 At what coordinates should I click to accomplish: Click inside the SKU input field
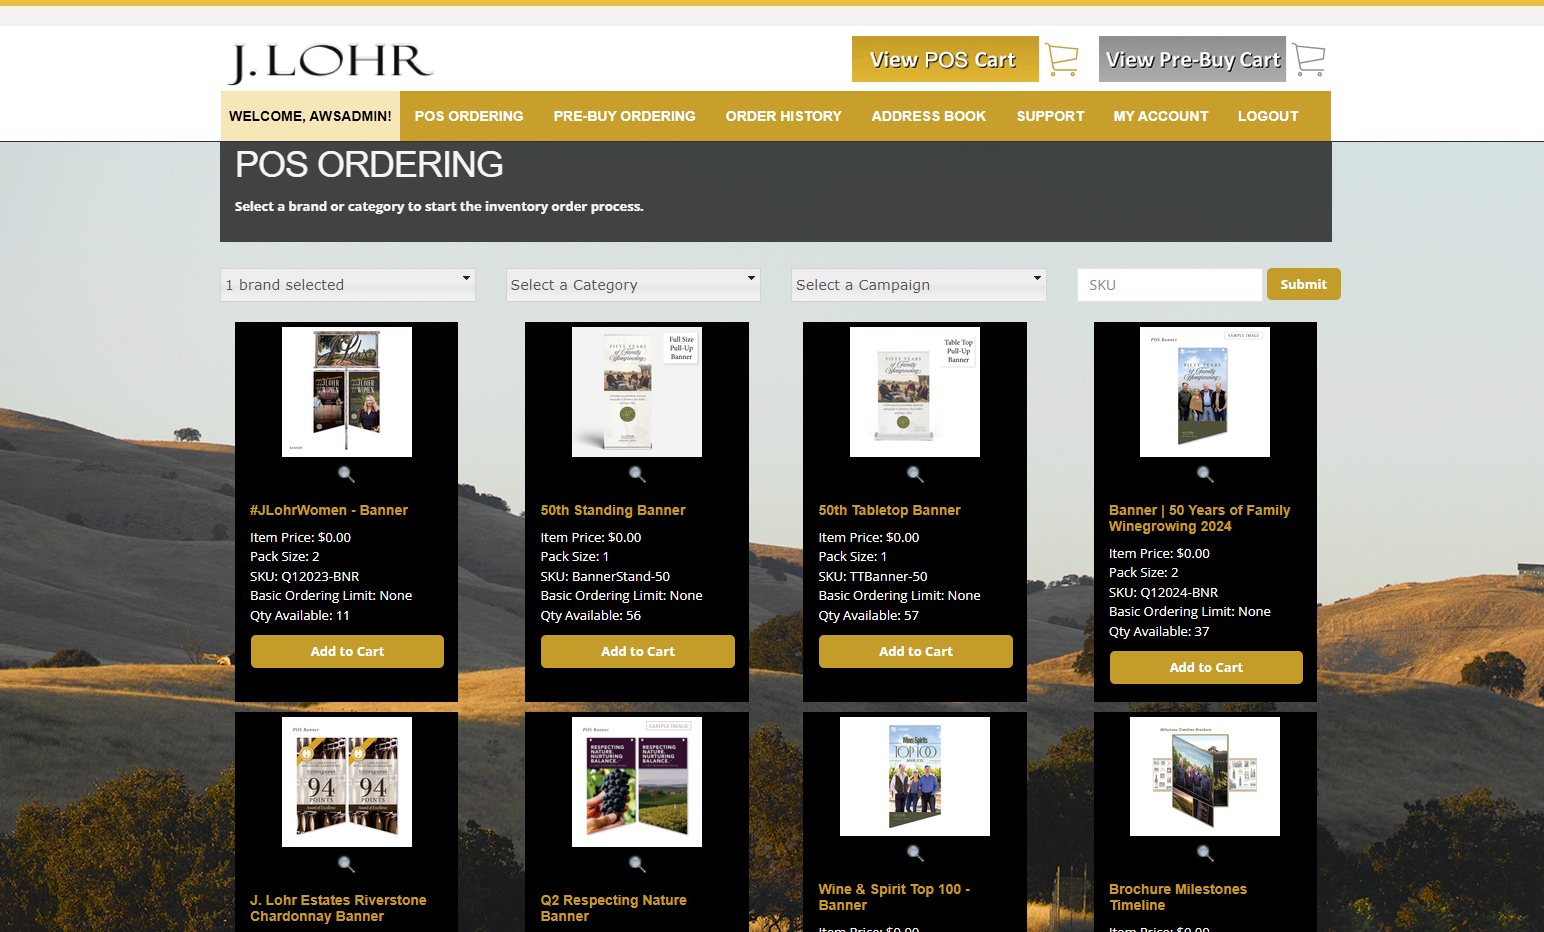(1168, 284)
